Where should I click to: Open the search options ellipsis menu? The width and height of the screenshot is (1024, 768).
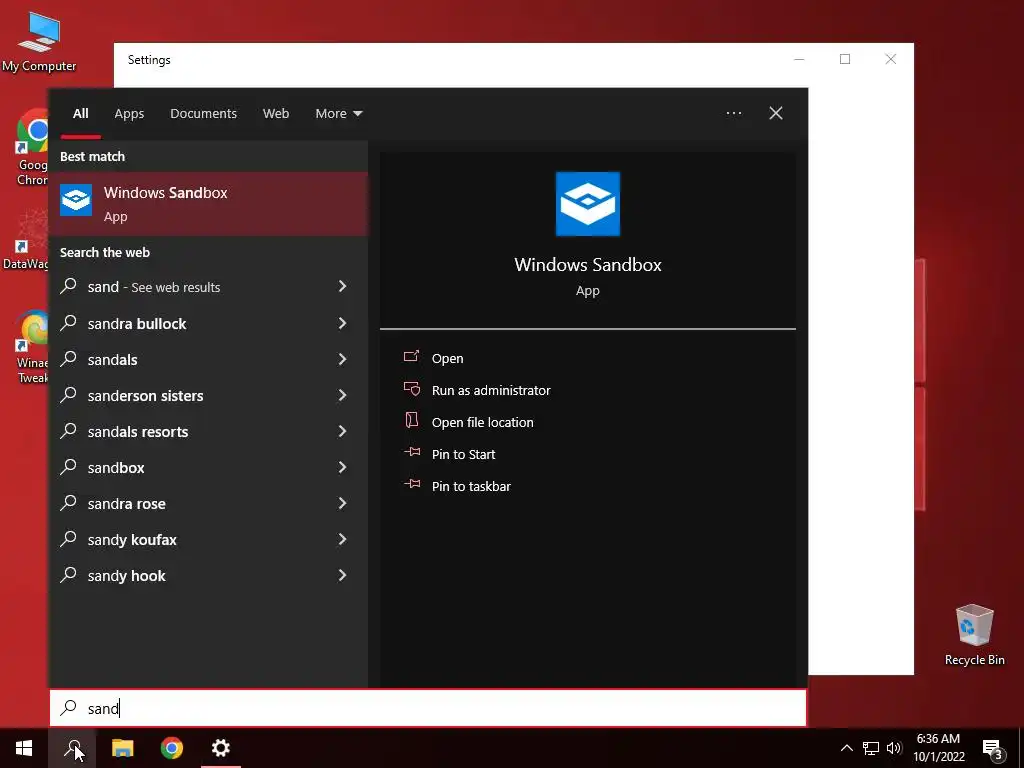(x=734, y=113)
